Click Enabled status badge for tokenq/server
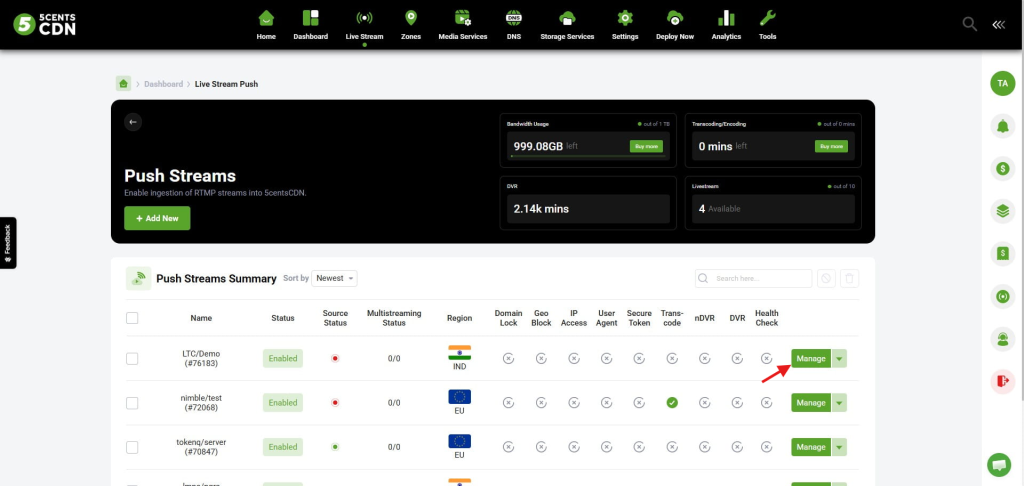 coord(283,447)
